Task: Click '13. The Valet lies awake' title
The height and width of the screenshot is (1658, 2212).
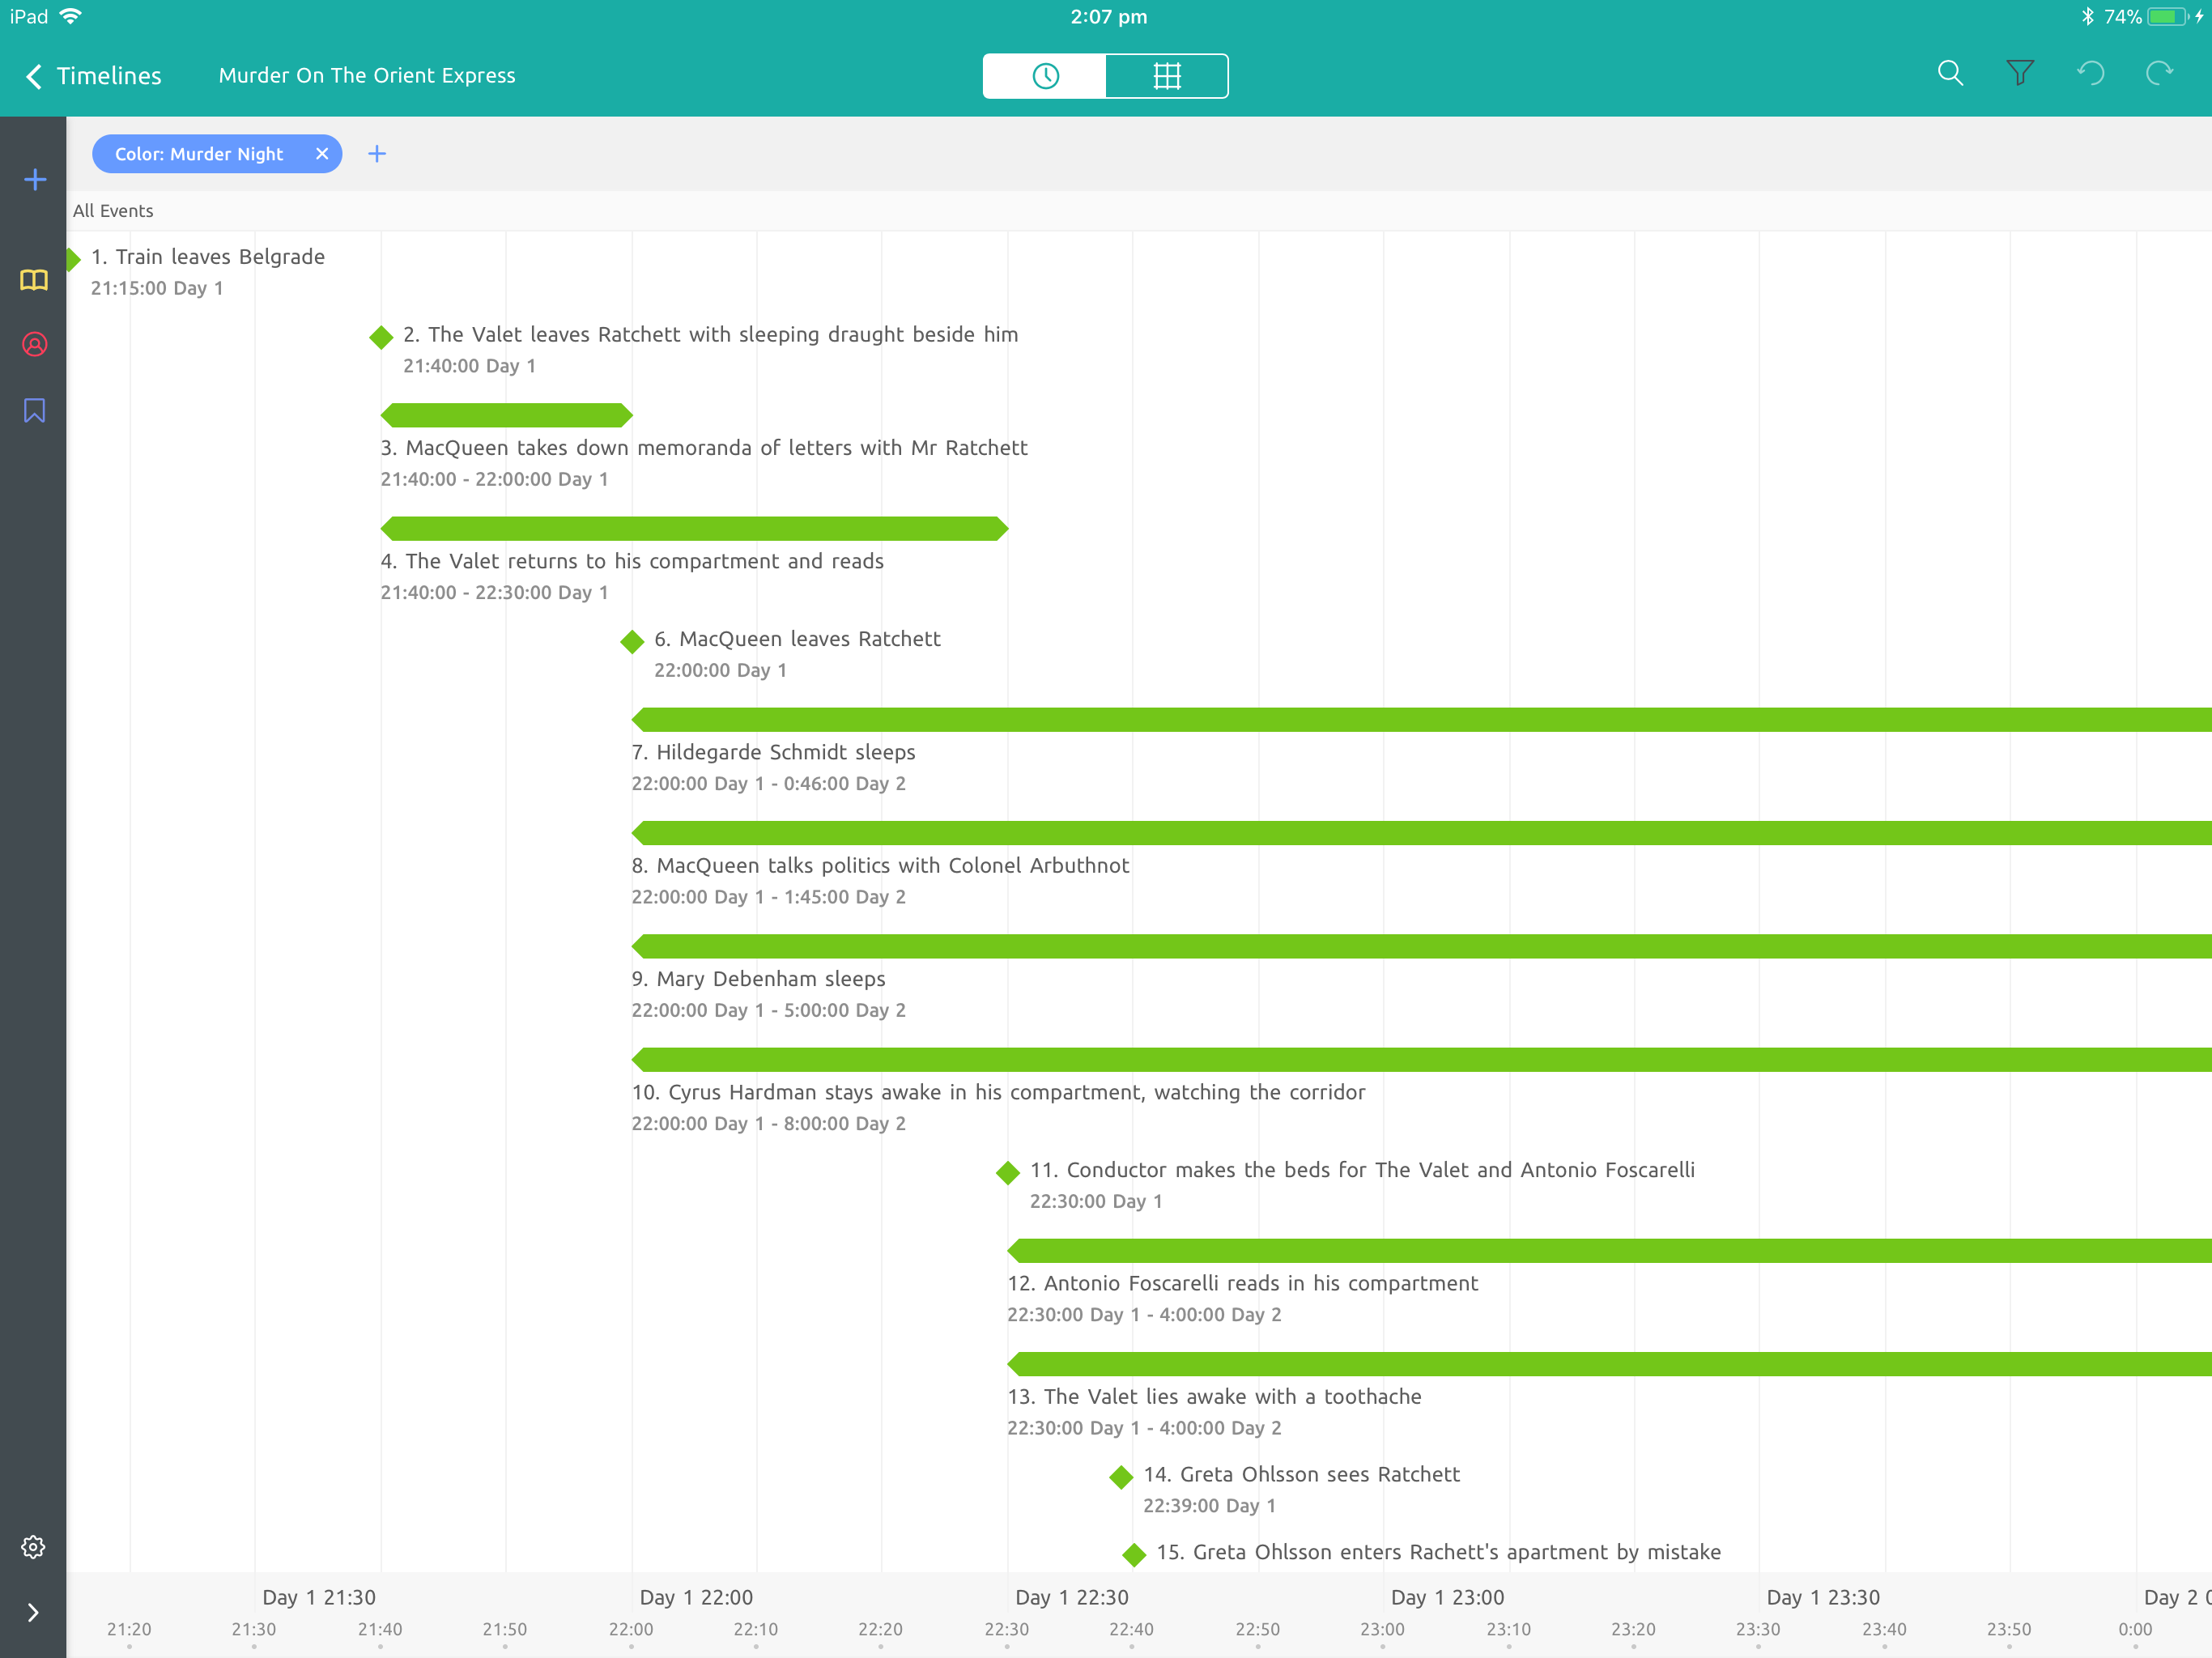Action: (1214, 1397)
